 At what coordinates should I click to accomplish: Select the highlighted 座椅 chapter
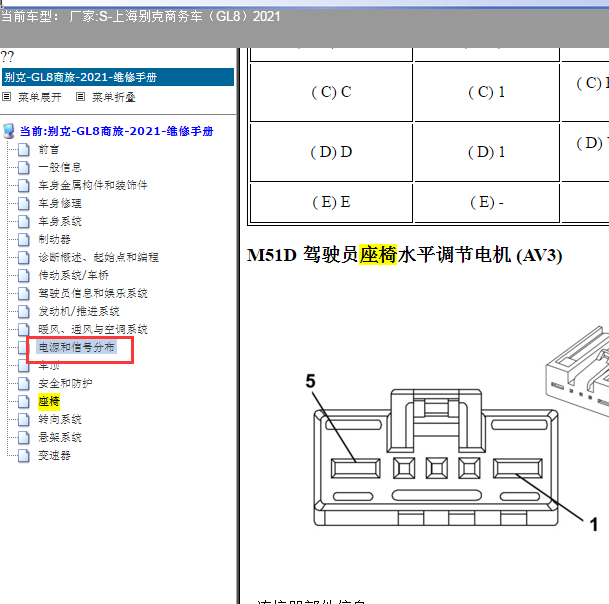coord(49,401)
